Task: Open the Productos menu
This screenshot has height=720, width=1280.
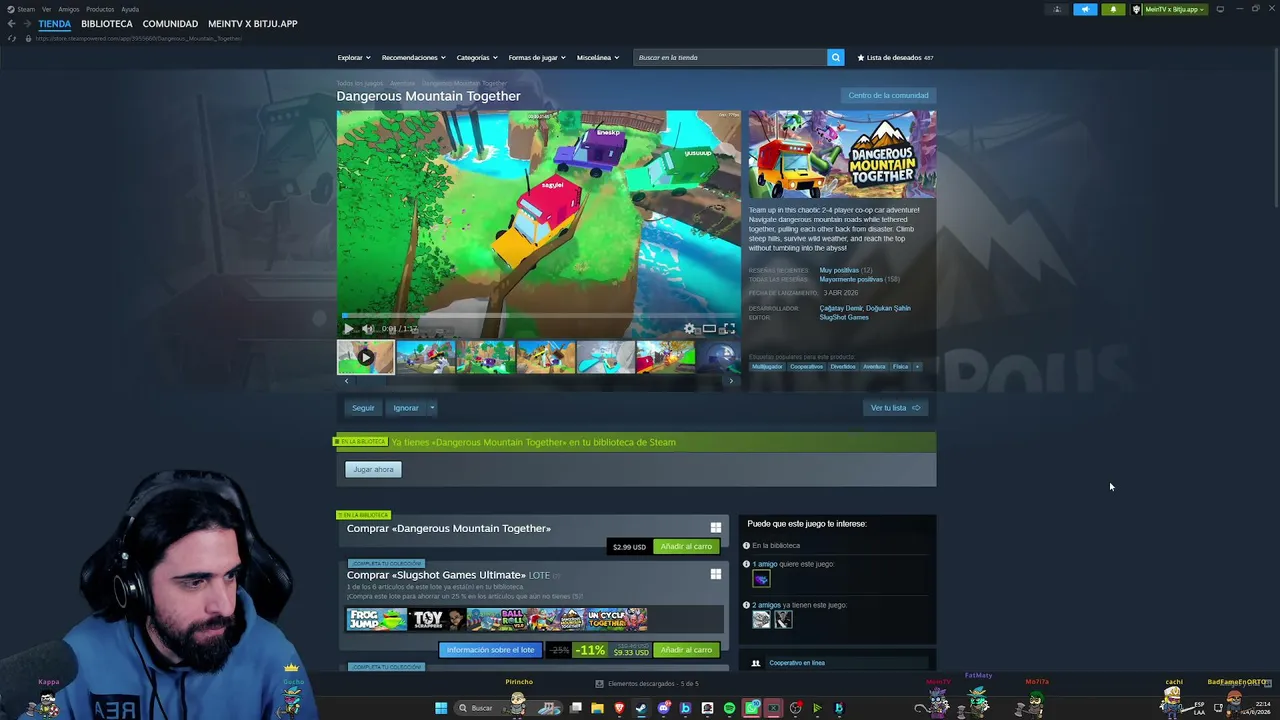Action: tap(100, 9)
